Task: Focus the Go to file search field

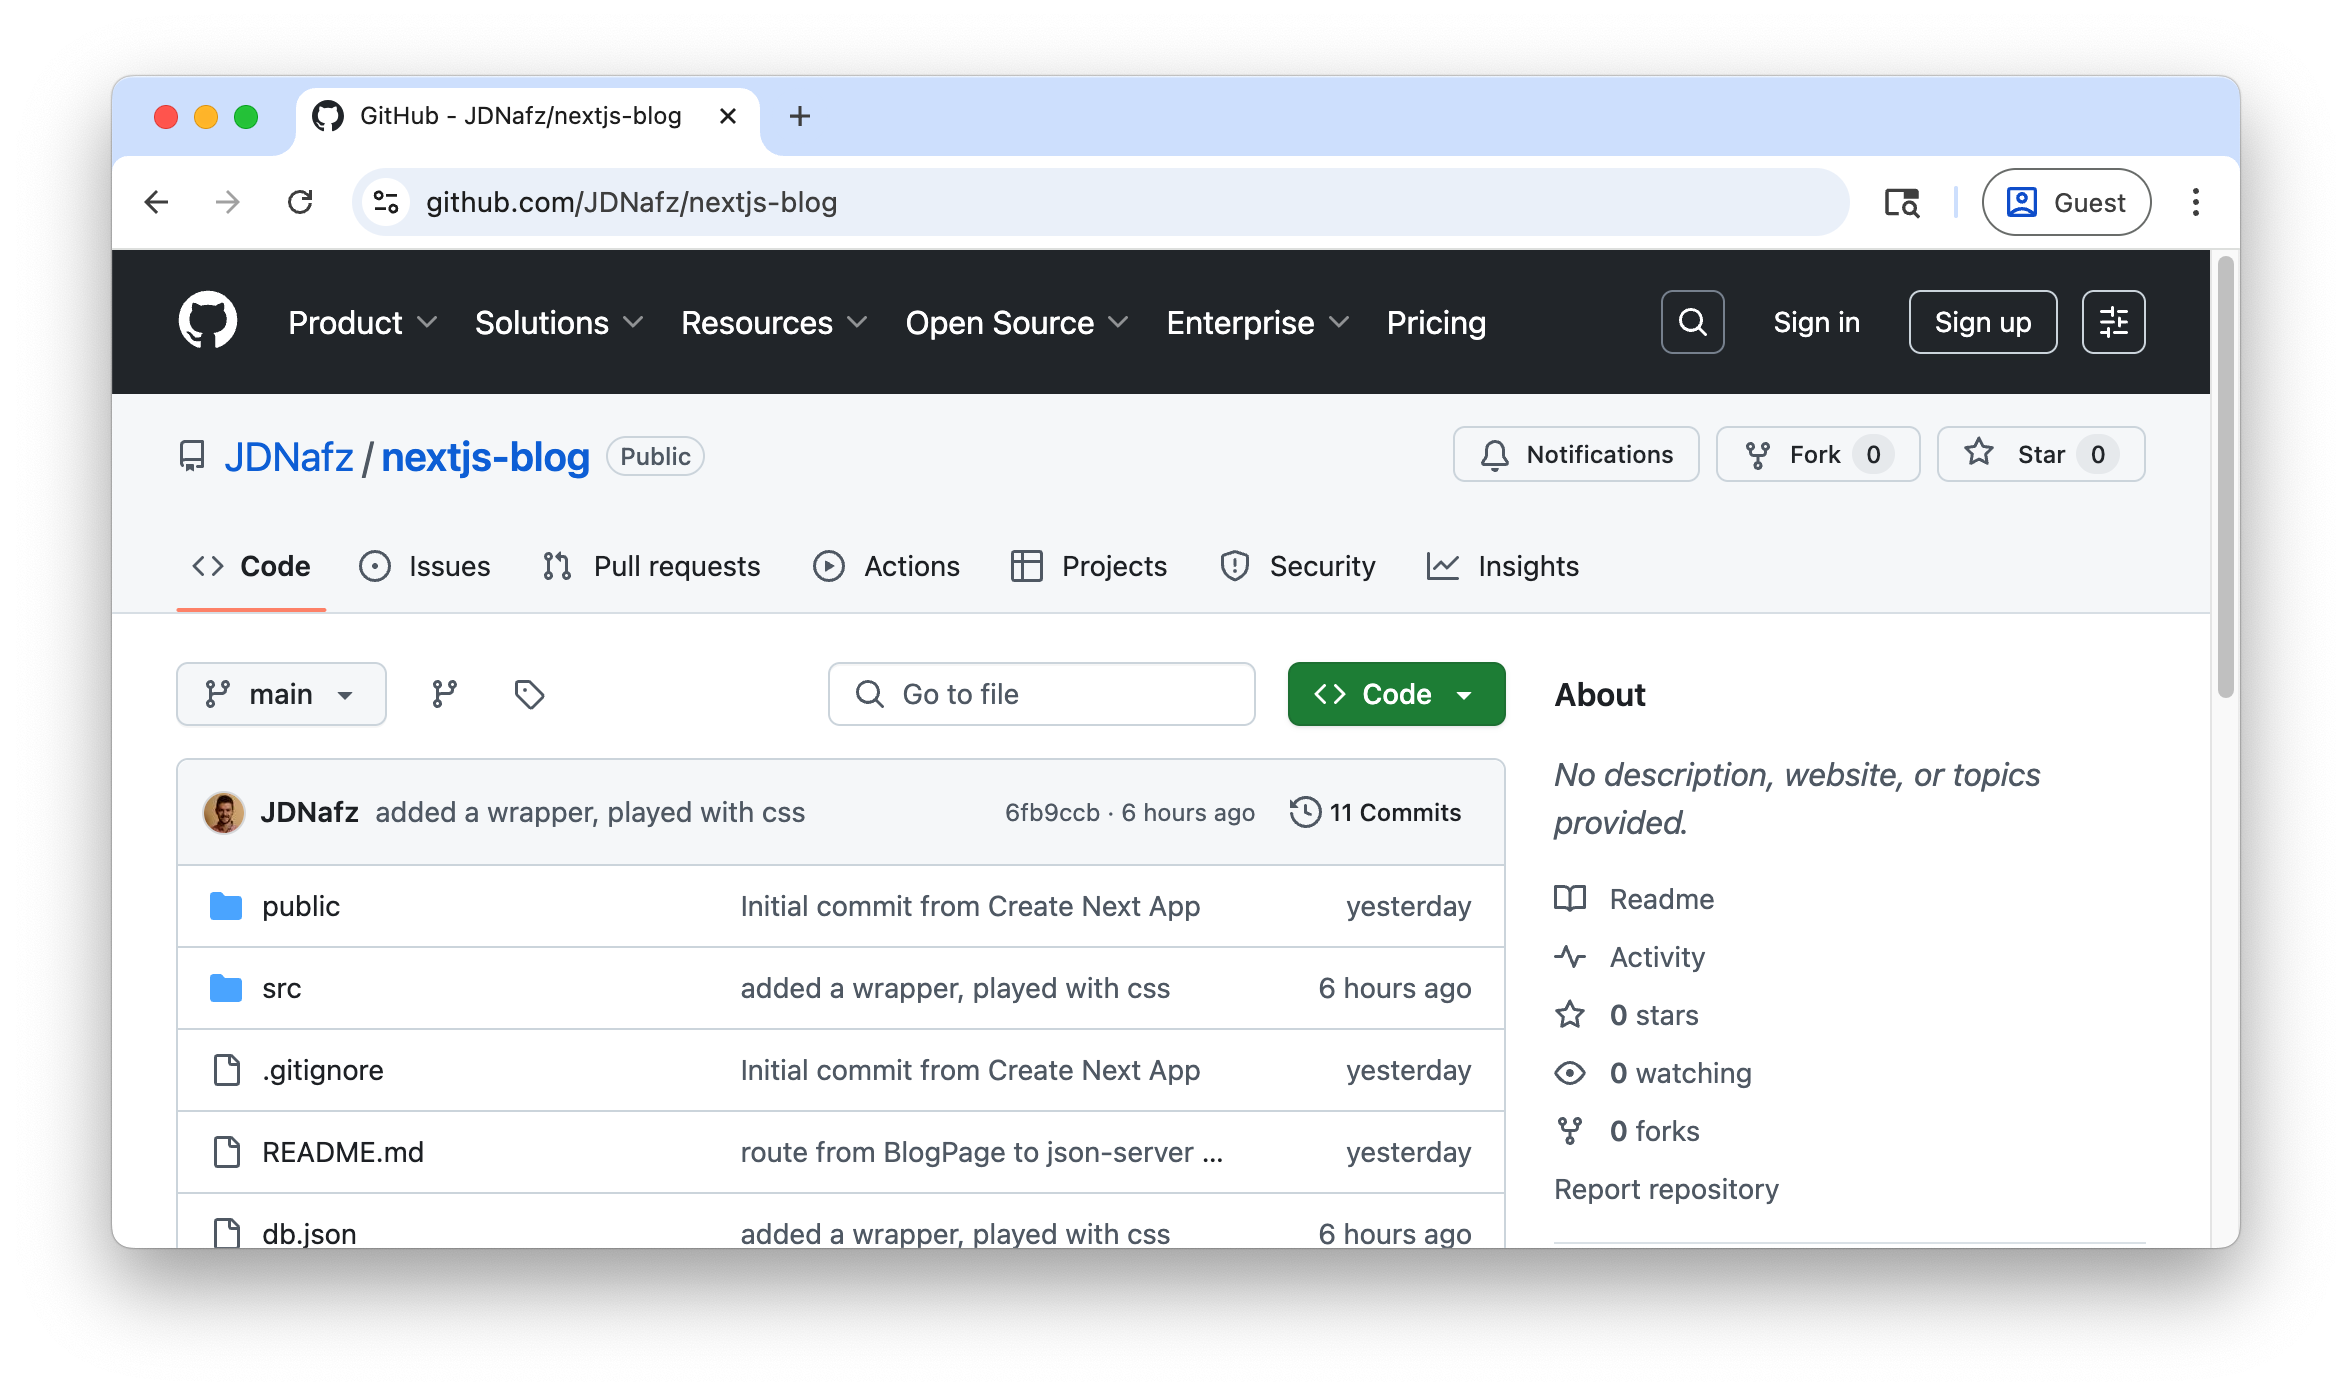Action: 1042,694
